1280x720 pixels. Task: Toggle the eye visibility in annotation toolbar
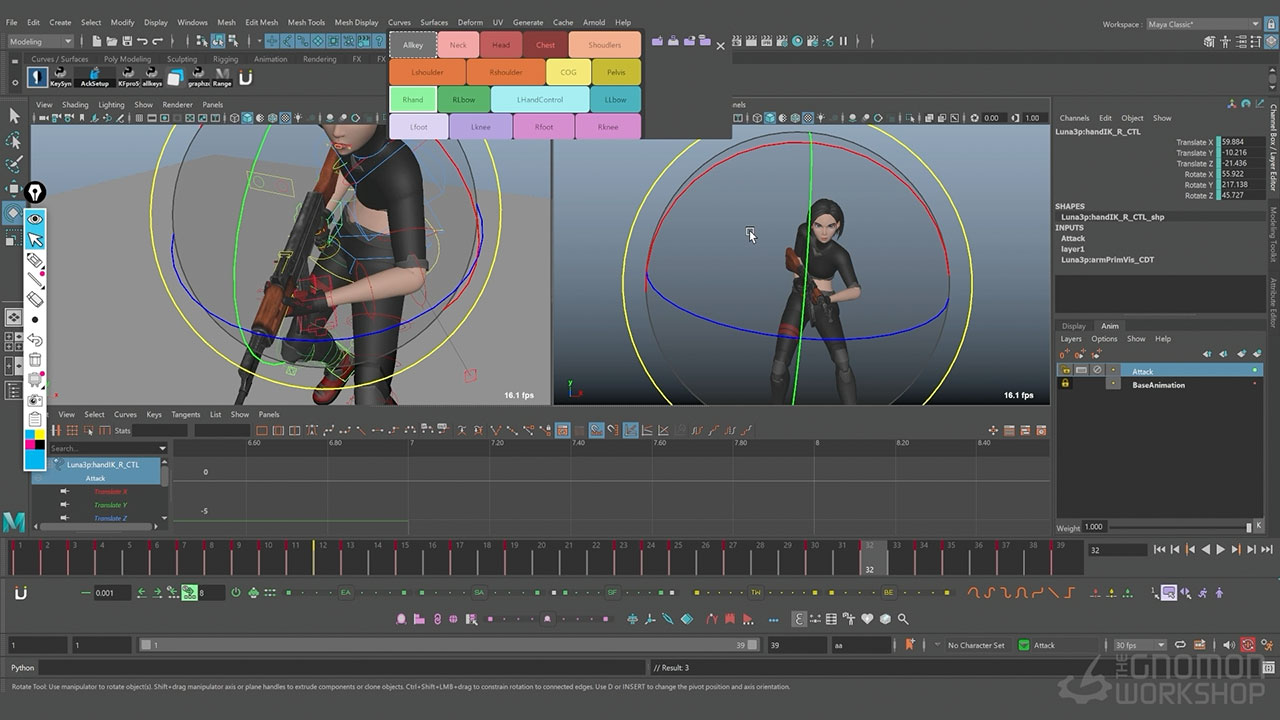[x=35, y=218]
